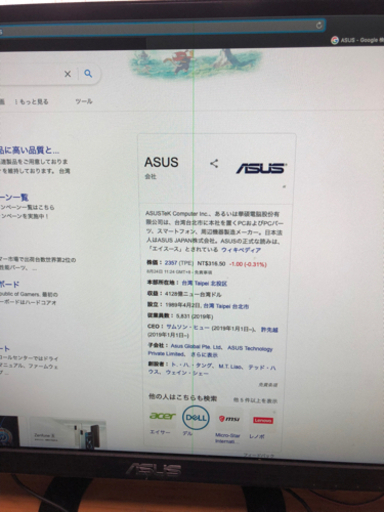This screenshot has width=384, height=512.
Task: Click the share icon beside ASUS title
Action: tap(214, 163)
